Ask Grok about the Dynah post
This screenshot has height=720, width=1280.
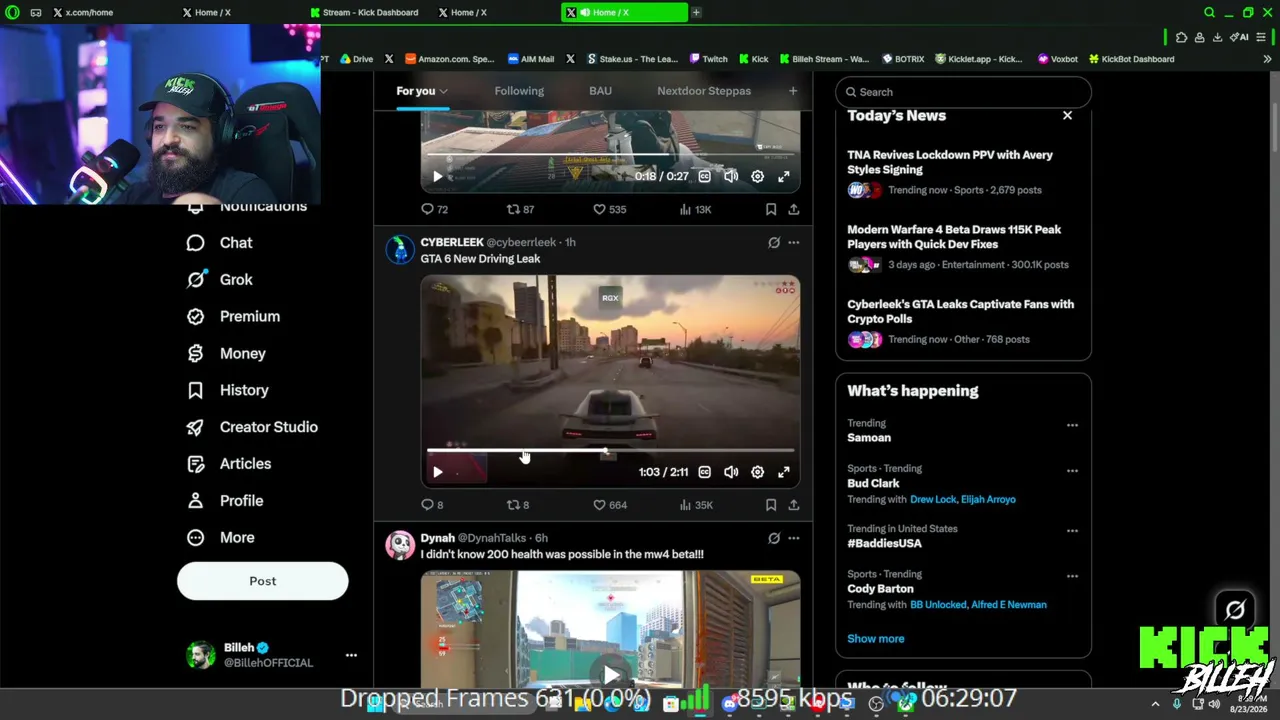coord(774,538)
